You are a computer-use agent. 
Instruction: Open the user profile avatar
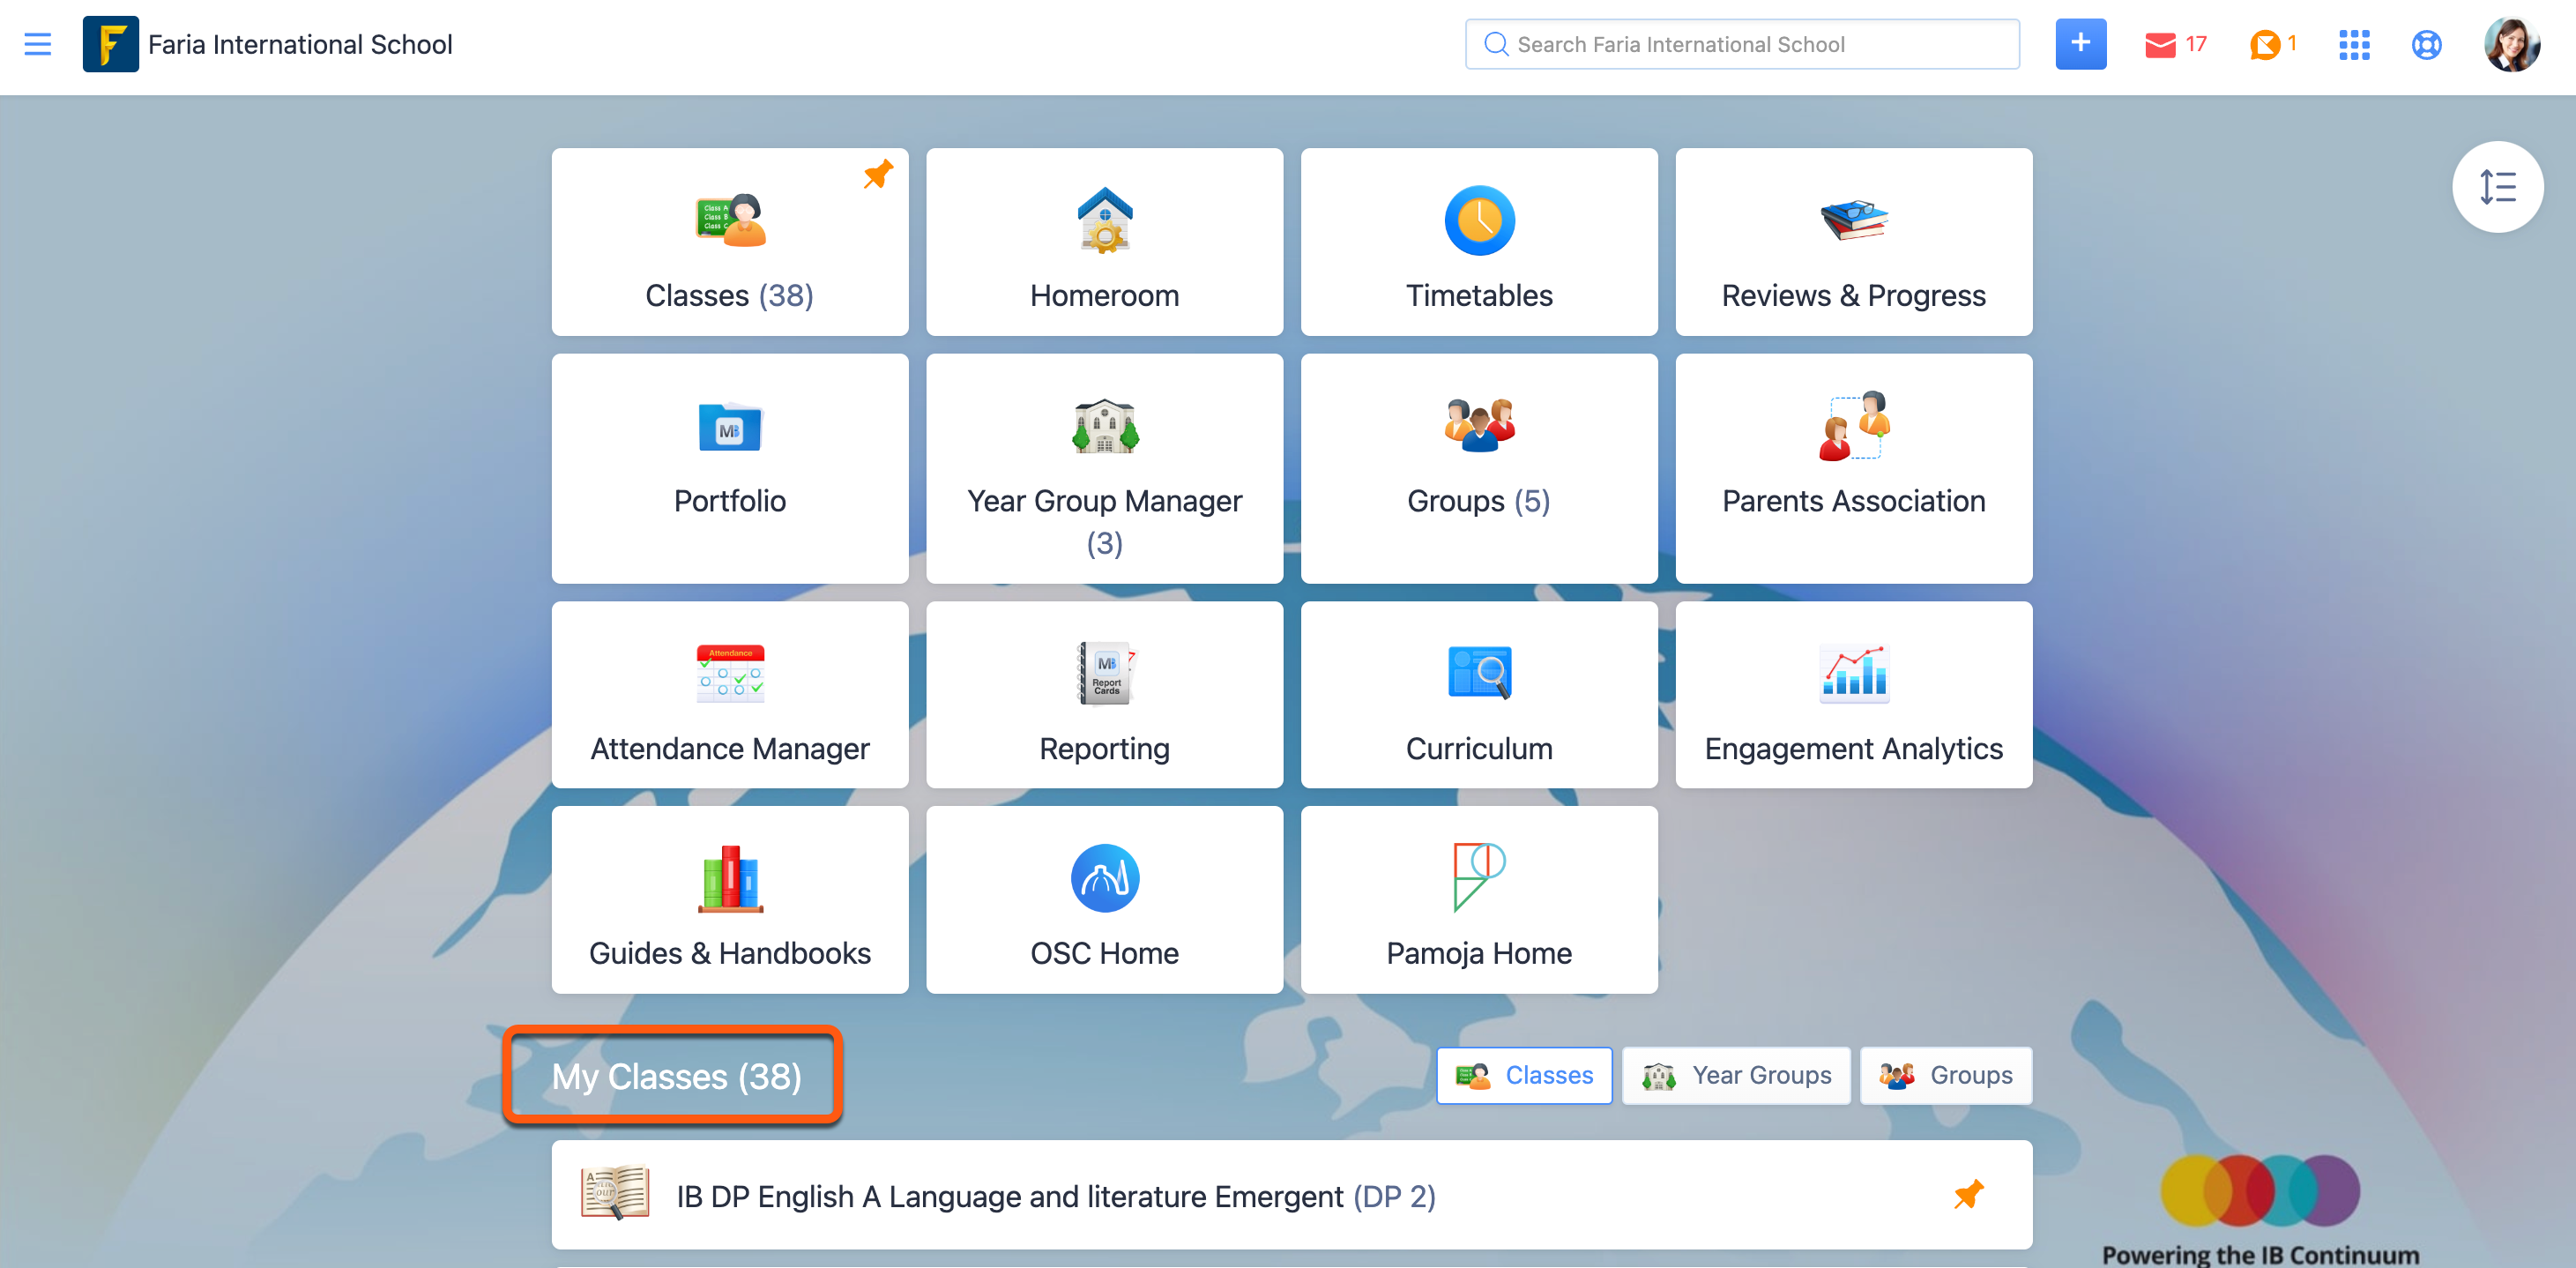click(2511, 44)
